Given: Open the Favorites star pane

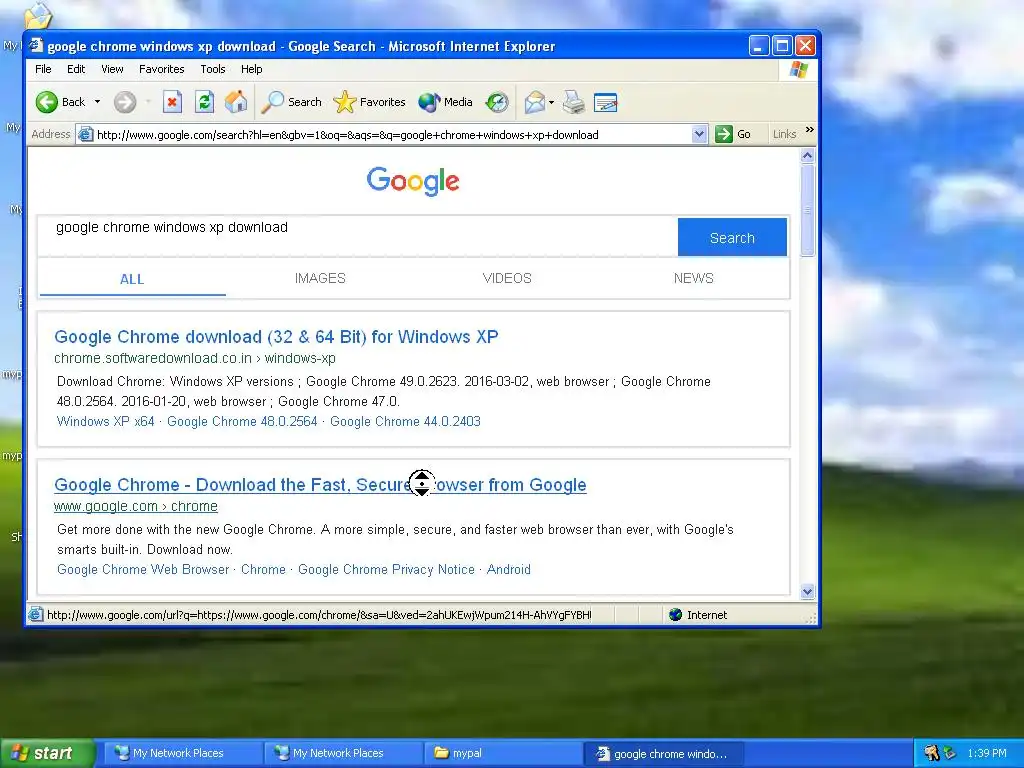Looking at the screenshot, I should point(370,102).
